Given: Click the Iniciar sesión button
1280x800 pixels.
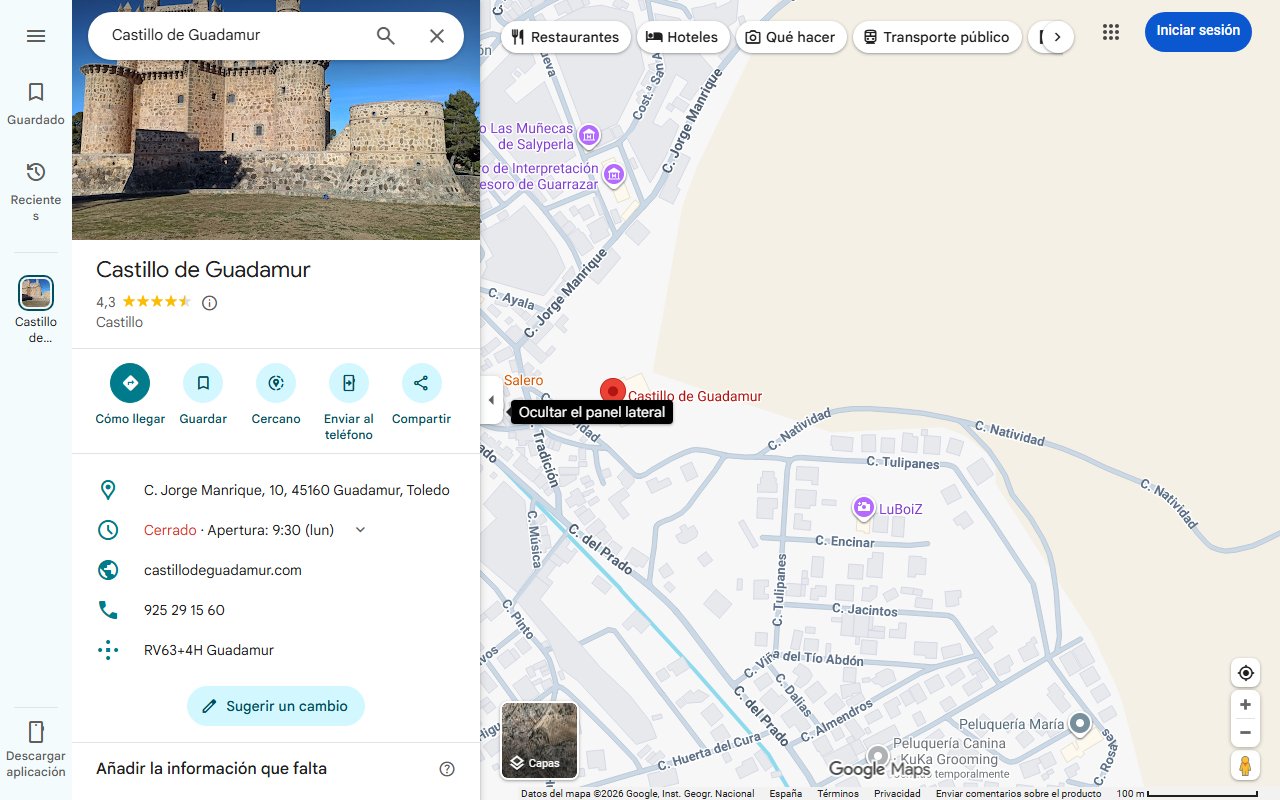Looking at the screenshot, I should pyautogui.click(x=1198, y=31).
